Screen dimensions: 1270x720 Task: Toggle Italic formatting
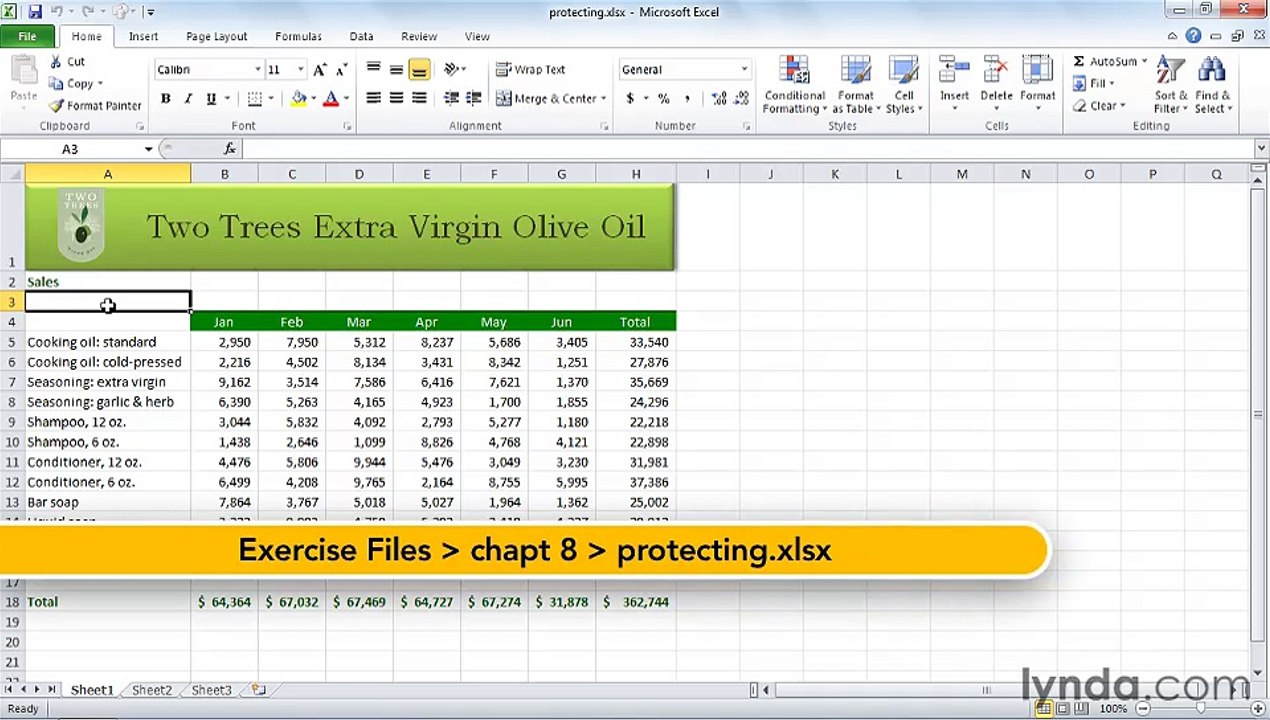pos(188,99)
